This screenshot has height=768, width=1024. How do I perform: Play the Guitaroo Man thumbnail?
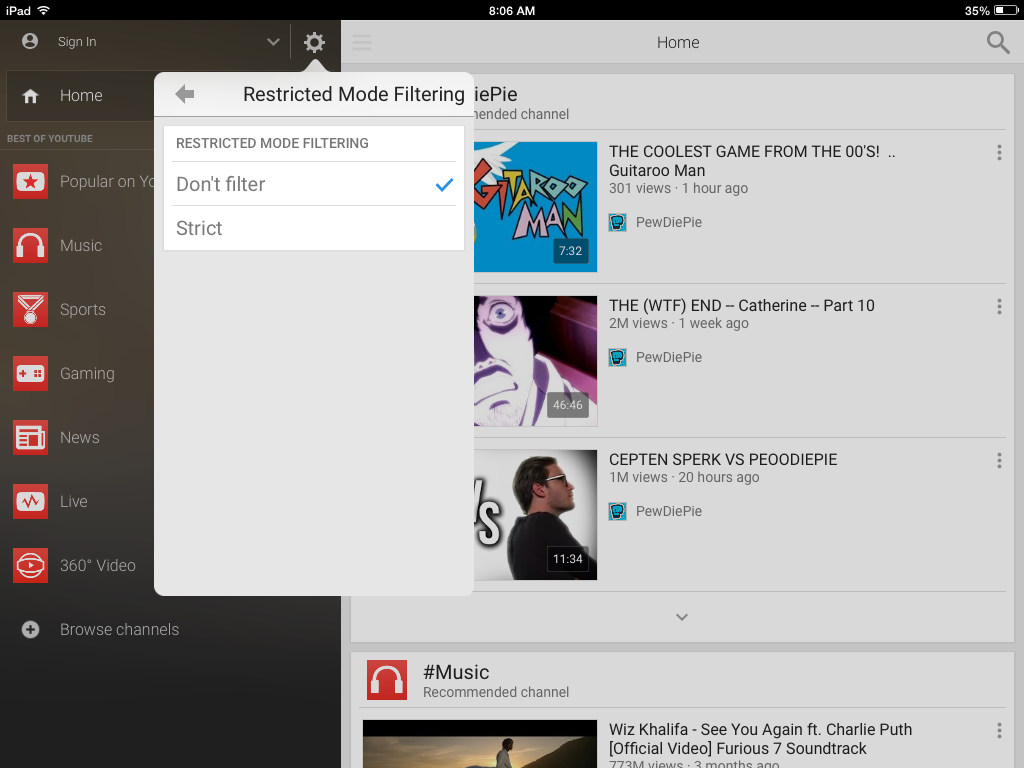[536, 206]
